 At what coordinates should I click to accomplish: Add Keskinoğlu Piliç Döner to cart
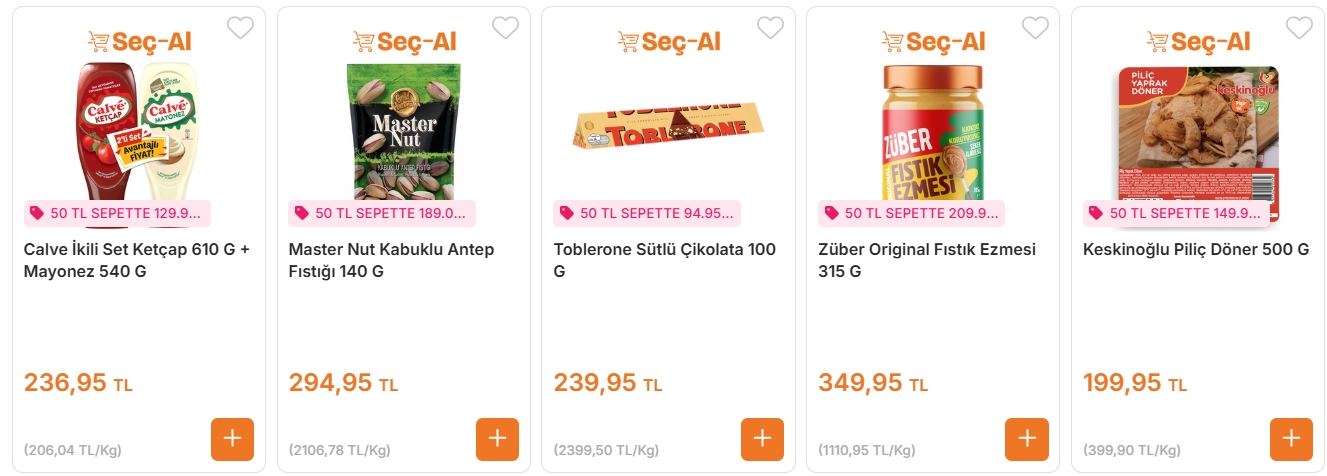coord(1291,439)
